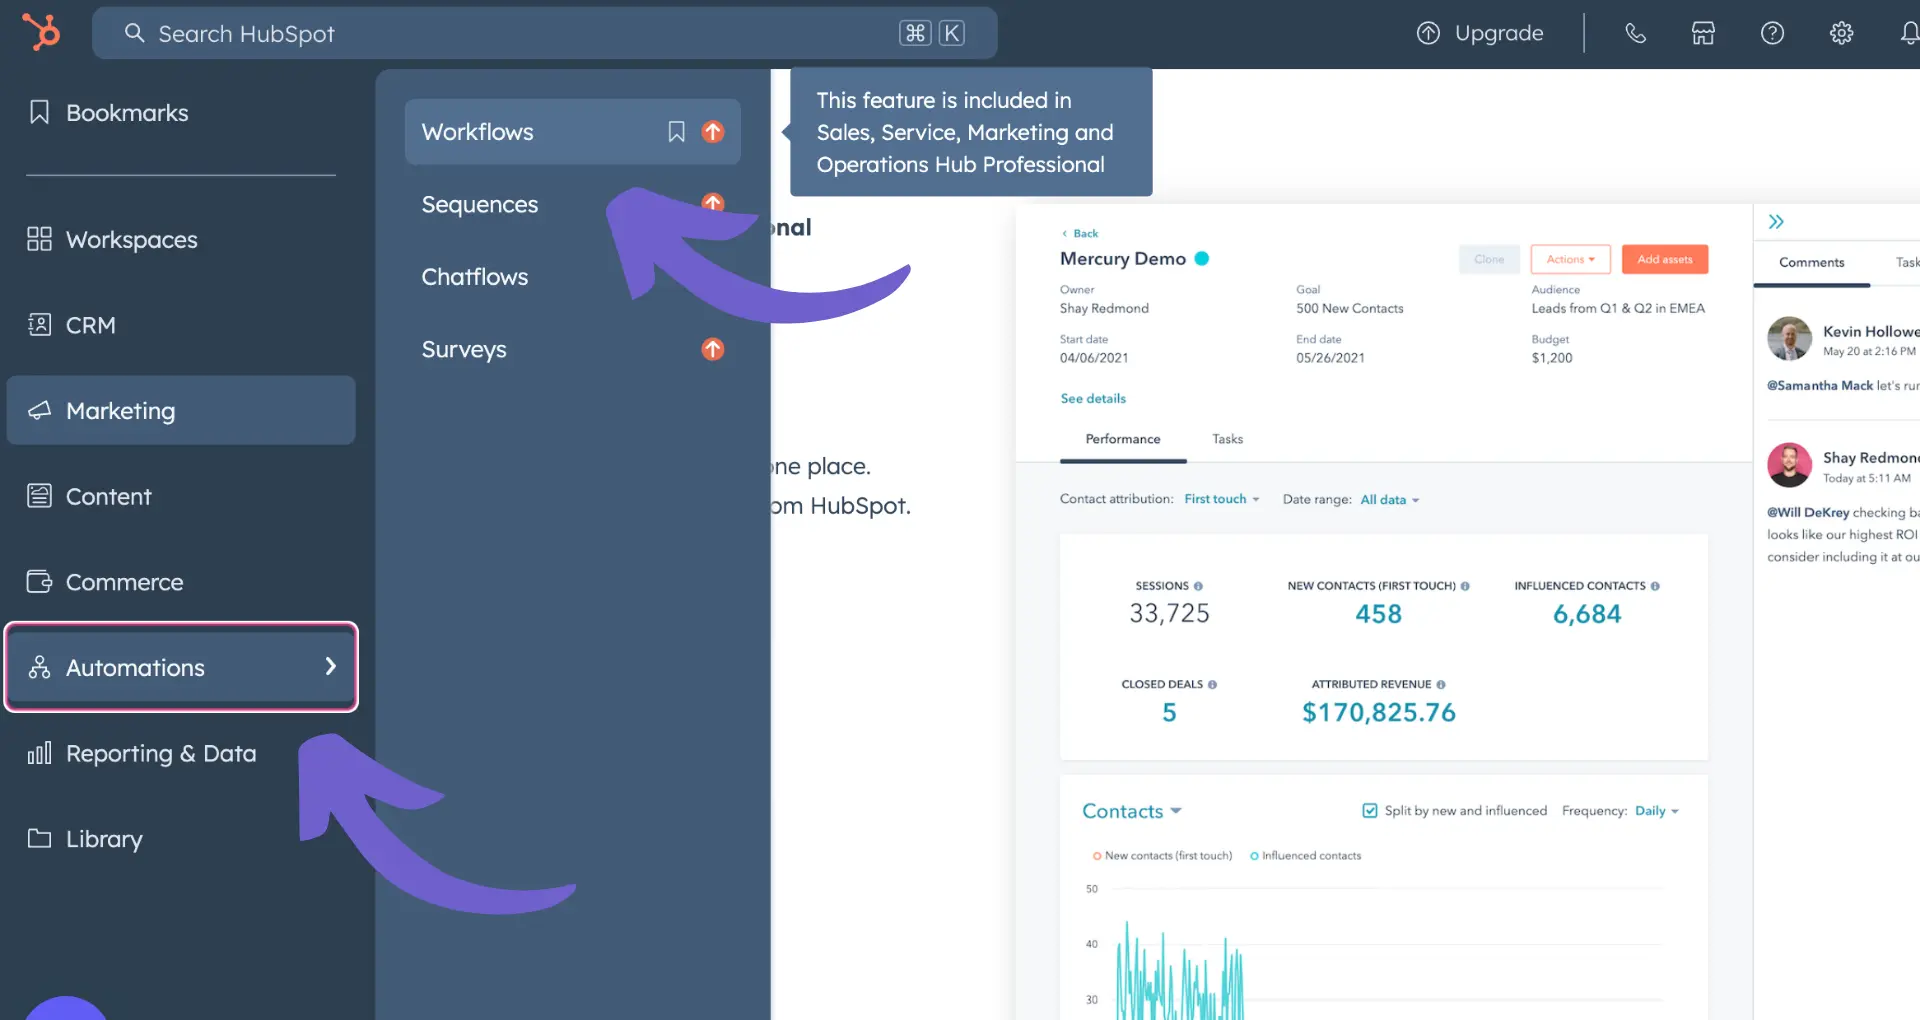Click the Marketing megaphone icon
Image resolution: width=1920 pixels, height=1020 pixels.
[x=39, y=410]
